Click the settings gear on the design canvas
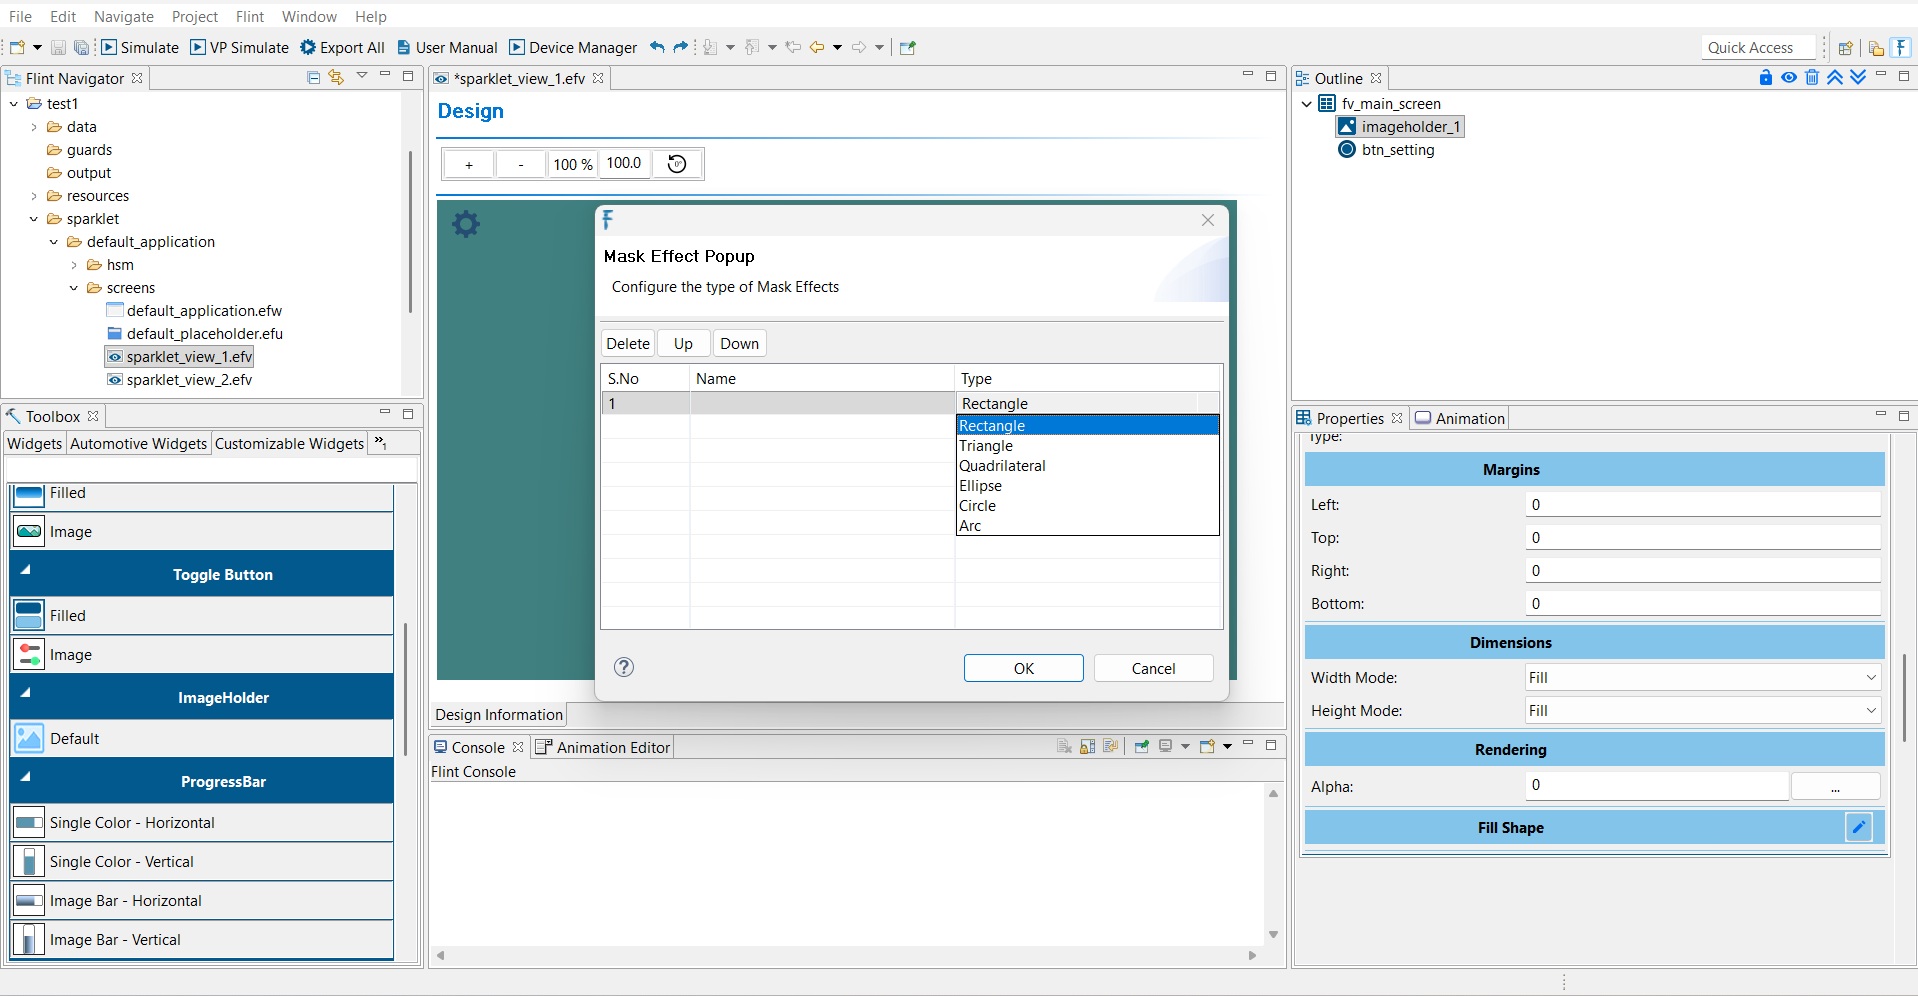Image resolution: width=1918 pixels, height=996 pixels. (x=466, y=223)
